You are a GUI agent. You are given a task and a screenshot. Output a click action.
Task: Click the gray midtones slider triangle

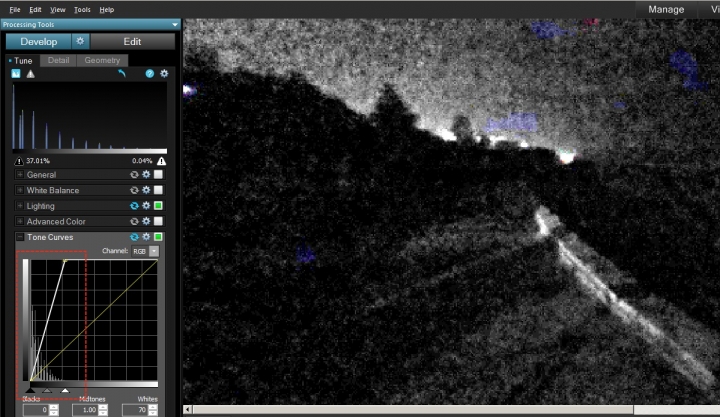pyautogui.click(x=47, y=391)
